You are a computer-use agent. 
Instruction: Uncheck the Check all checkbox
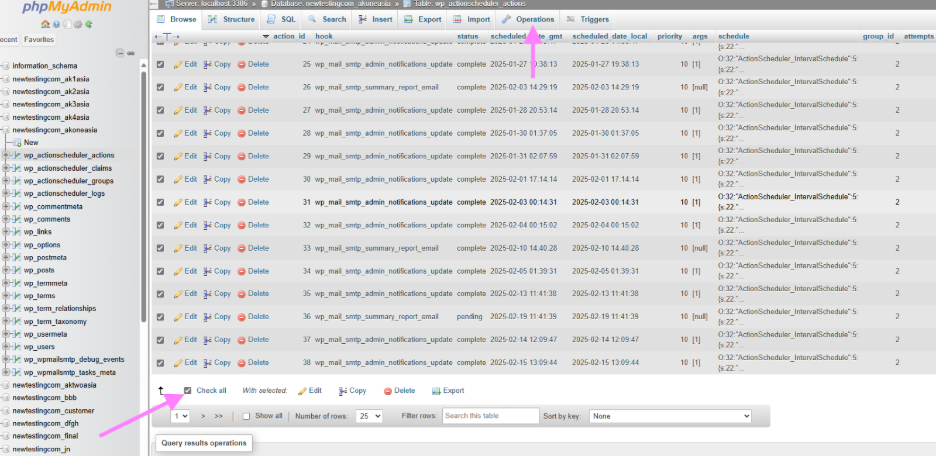(187, 390)
